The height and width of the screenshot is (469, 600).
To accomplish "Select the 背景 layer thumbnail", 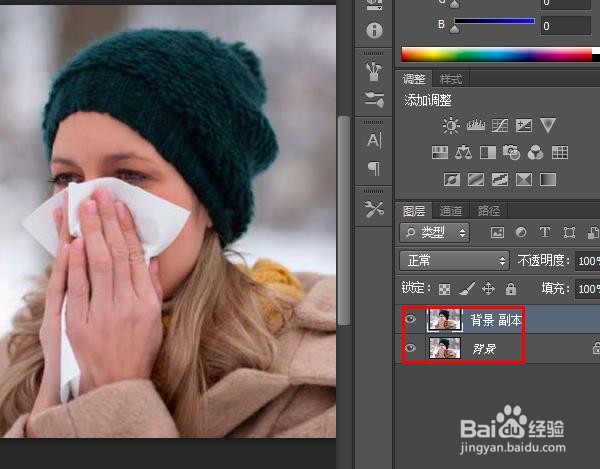I will coord(445,348).
